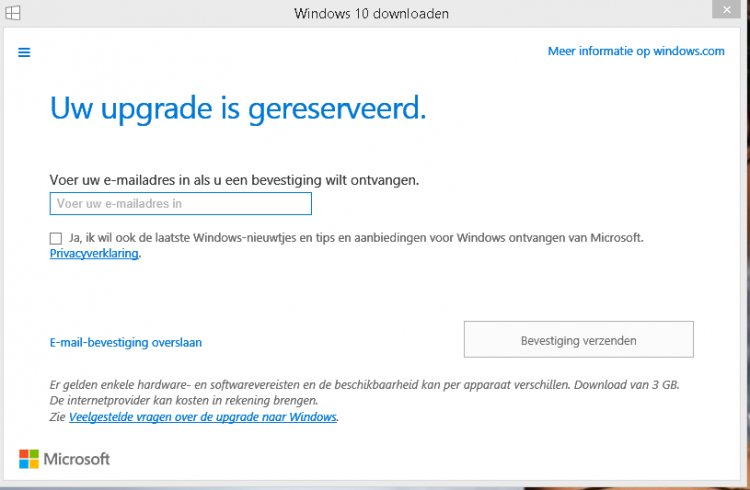
Task: Click 'E-mail-bevestiging overslaan' link
Action: point(126,342)
